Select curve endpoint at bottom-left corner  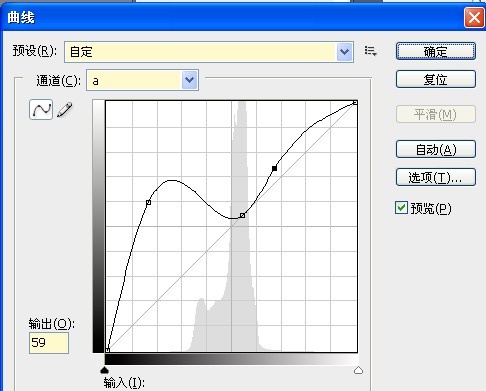[x=107, y=350]
